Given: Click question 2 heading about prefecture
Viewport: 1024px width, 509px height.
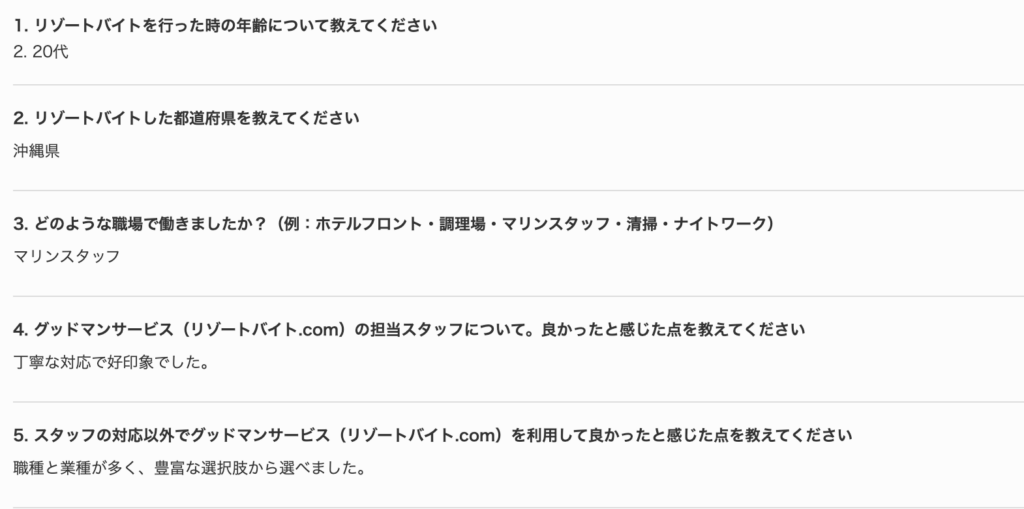Looking at the screenshot, I should (x=186, y=119).
